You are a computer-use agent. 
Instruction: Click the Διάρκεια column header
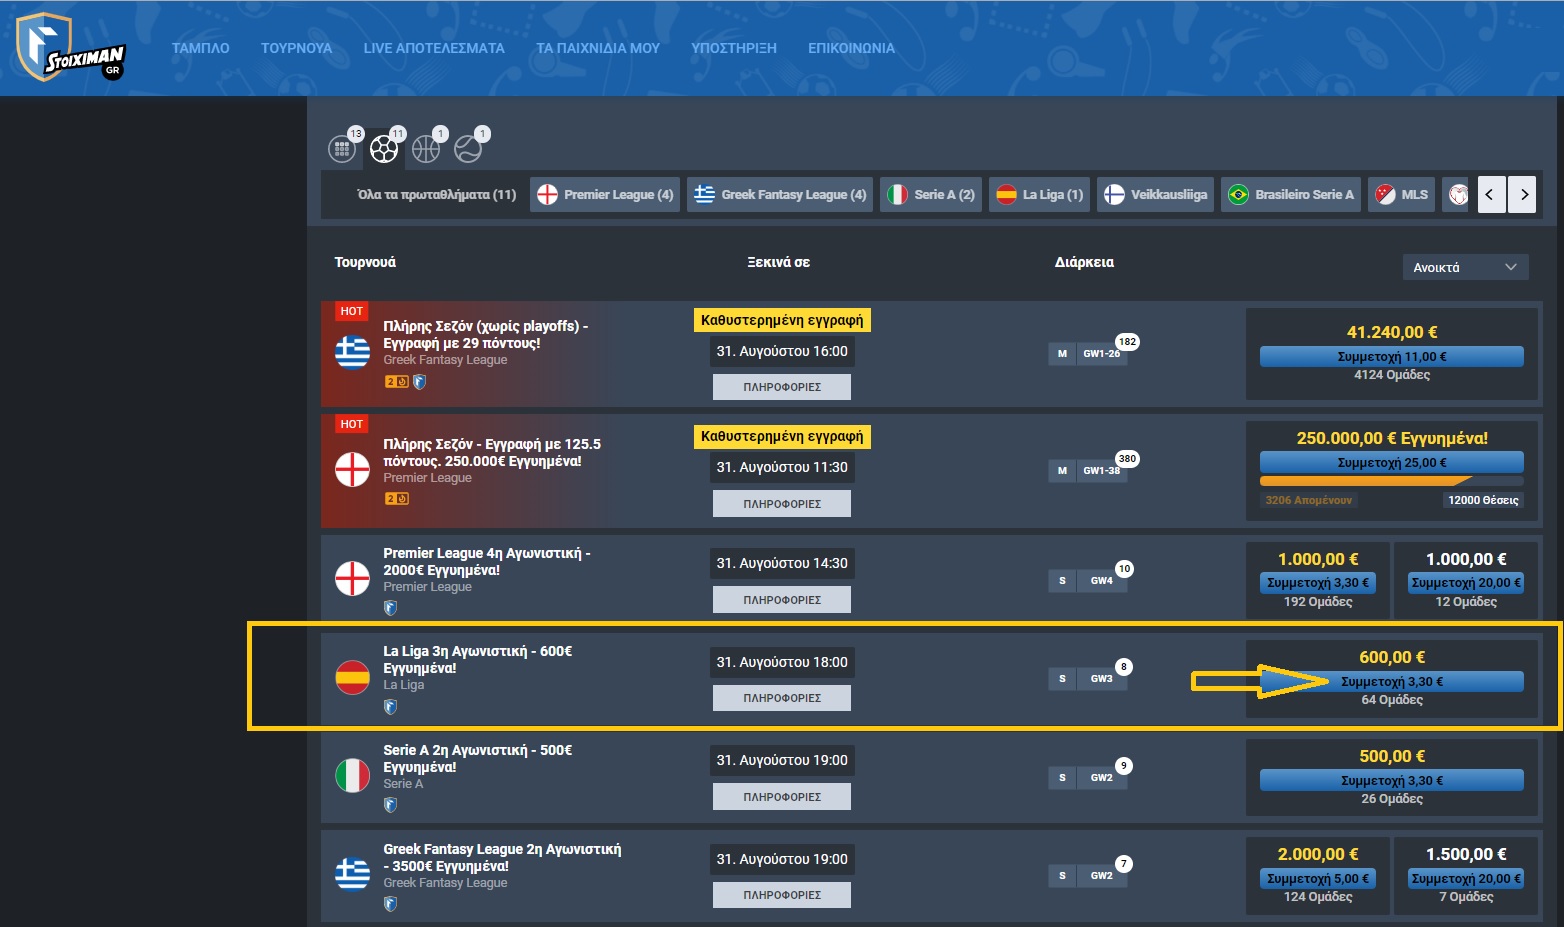[x=1084, y=262]
